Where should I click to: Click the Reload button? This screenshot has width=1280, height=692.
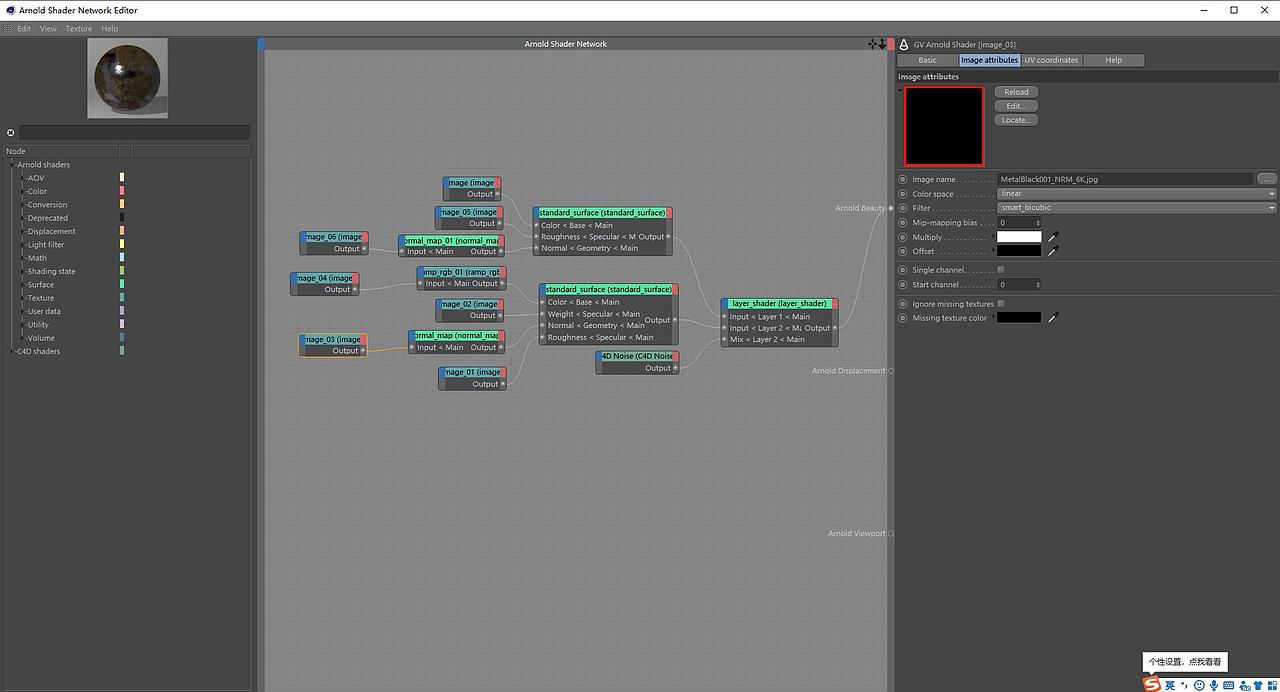[1017, 92]
